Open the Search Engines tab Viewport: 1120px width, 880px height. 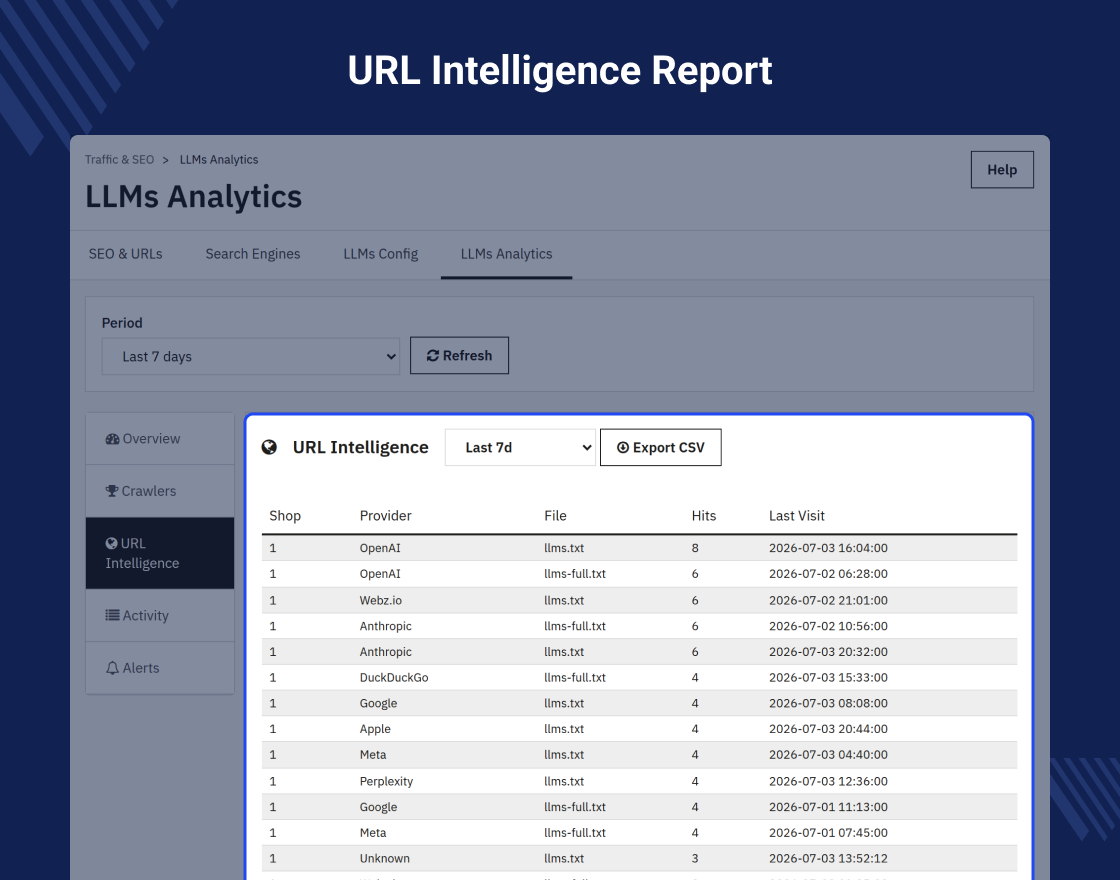[x=253, y=254]
